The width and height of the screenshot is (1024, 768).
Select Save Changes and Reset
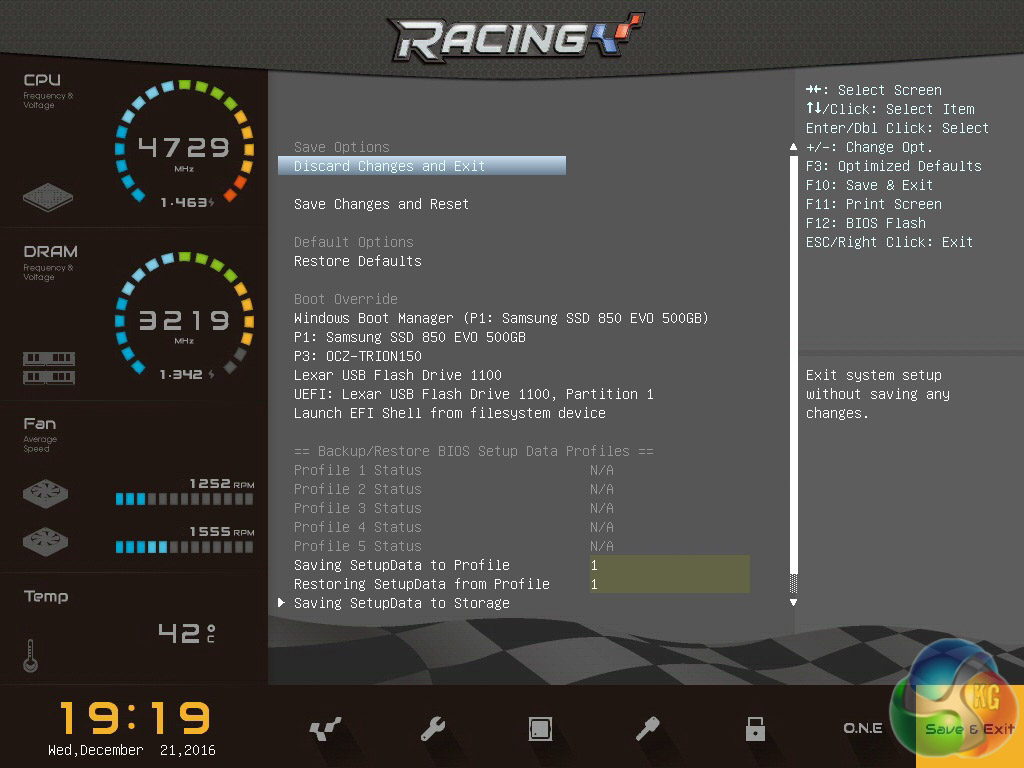(381, 204)
